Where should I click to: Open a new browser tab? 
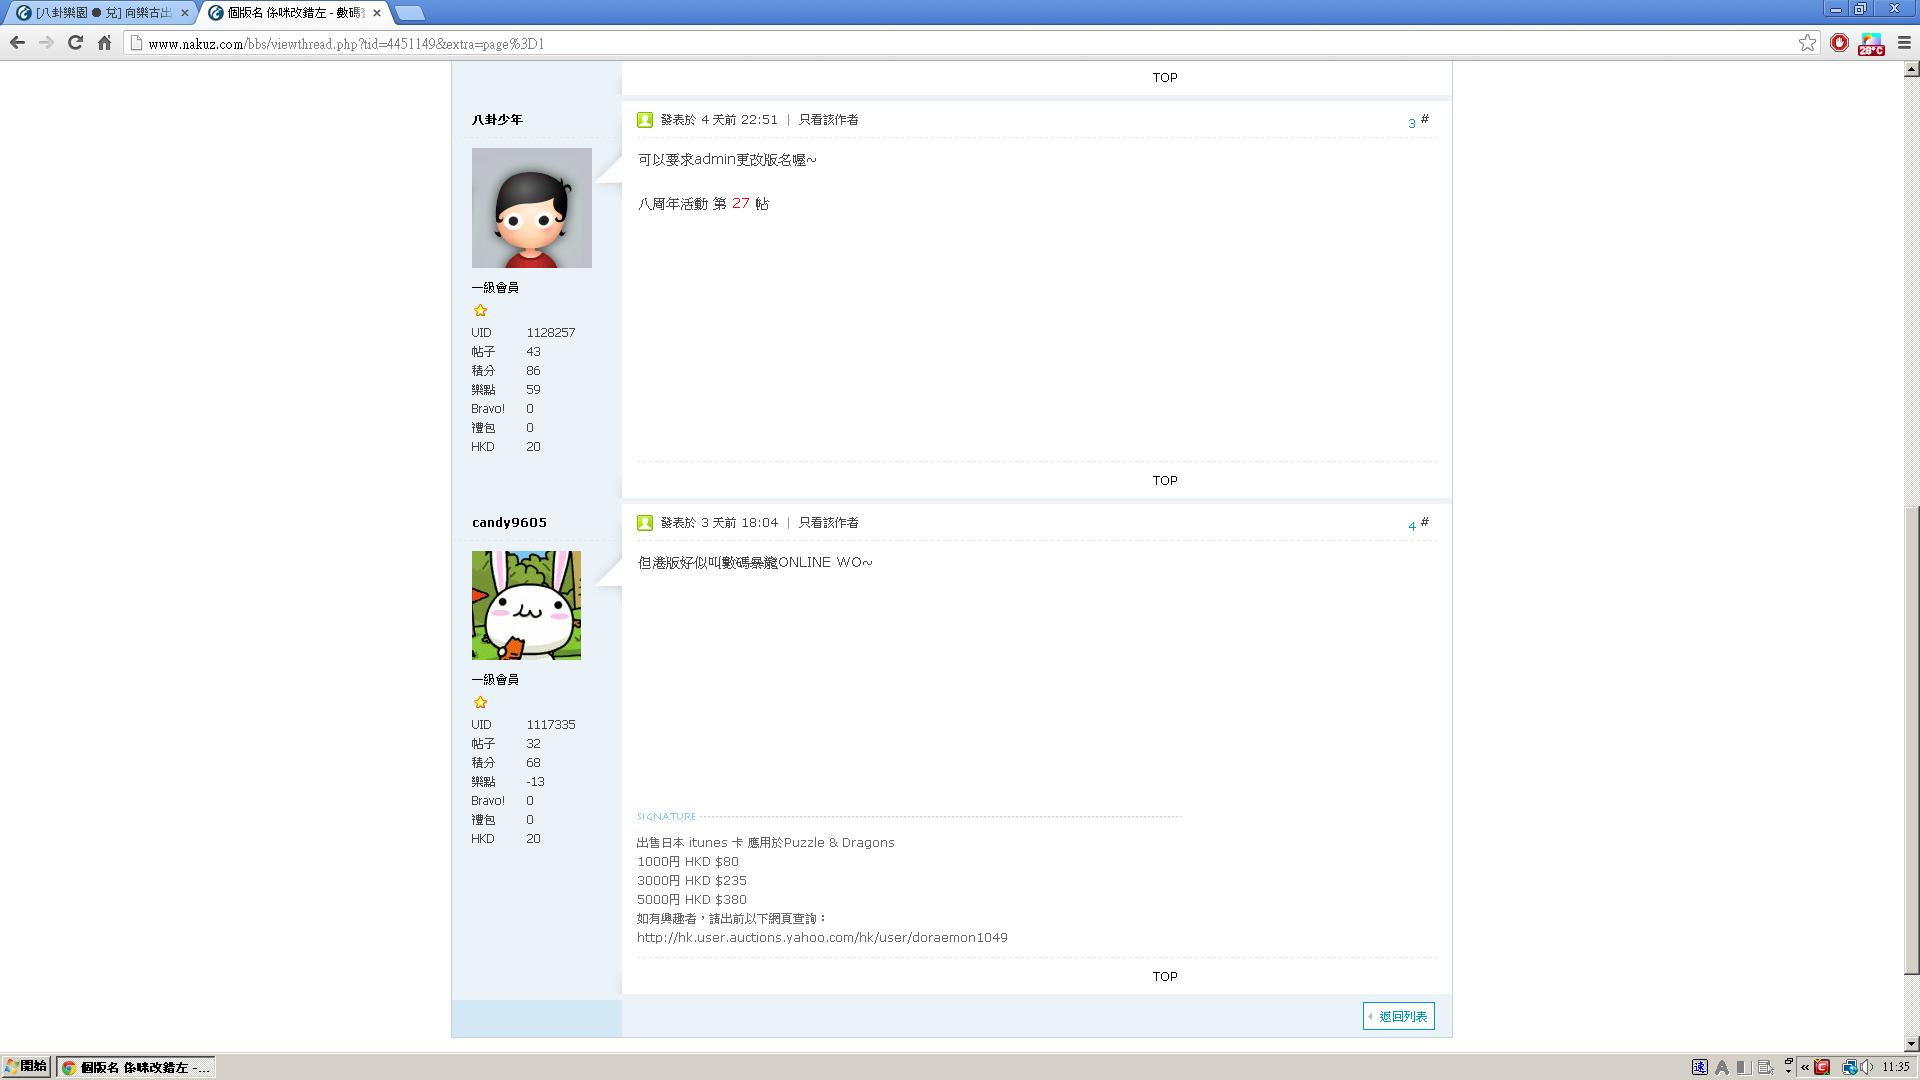pos(409,13)
